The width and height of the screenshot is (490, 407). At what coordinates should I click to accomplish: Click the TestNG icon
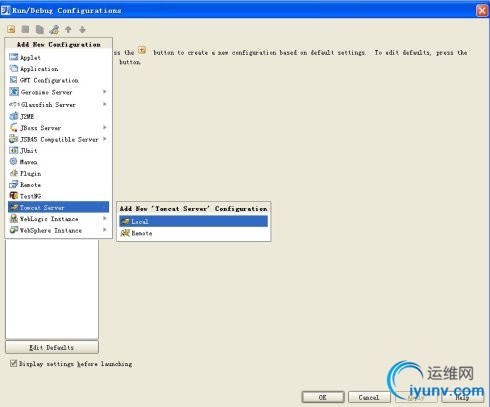pos(14,196)
